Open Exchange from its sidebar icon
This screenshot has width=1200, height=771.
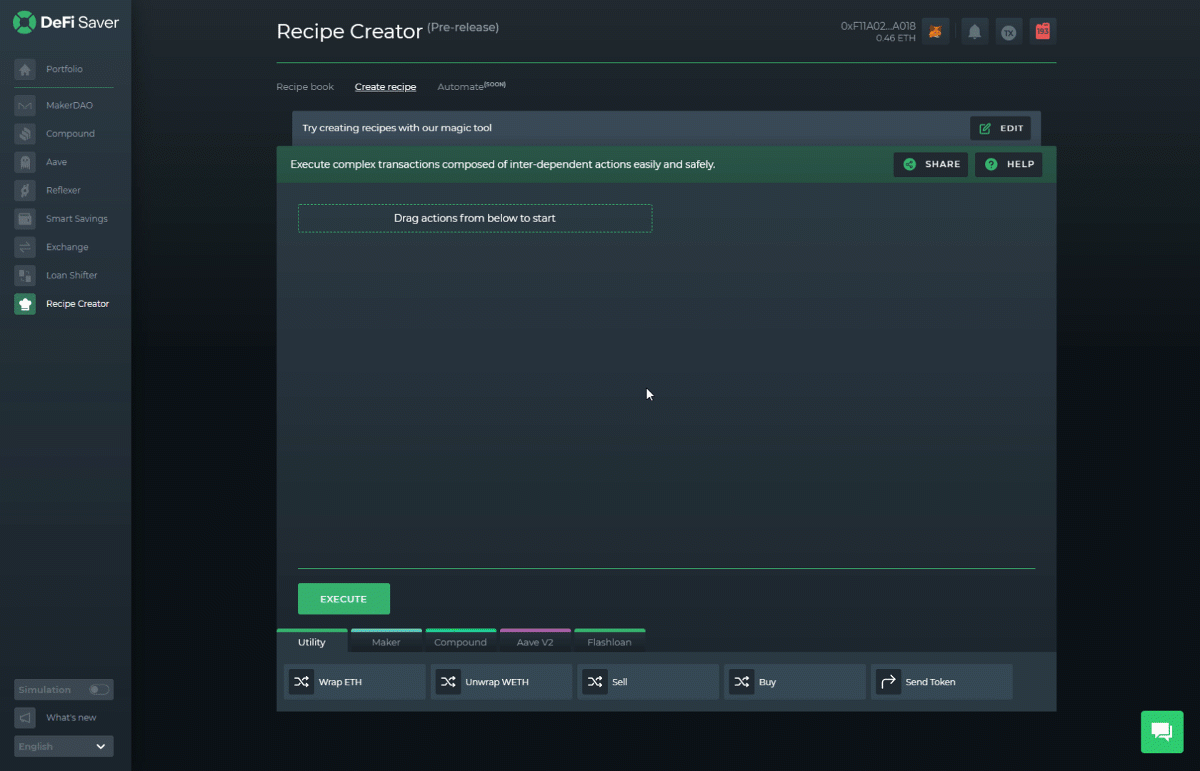tap(23, 246)
